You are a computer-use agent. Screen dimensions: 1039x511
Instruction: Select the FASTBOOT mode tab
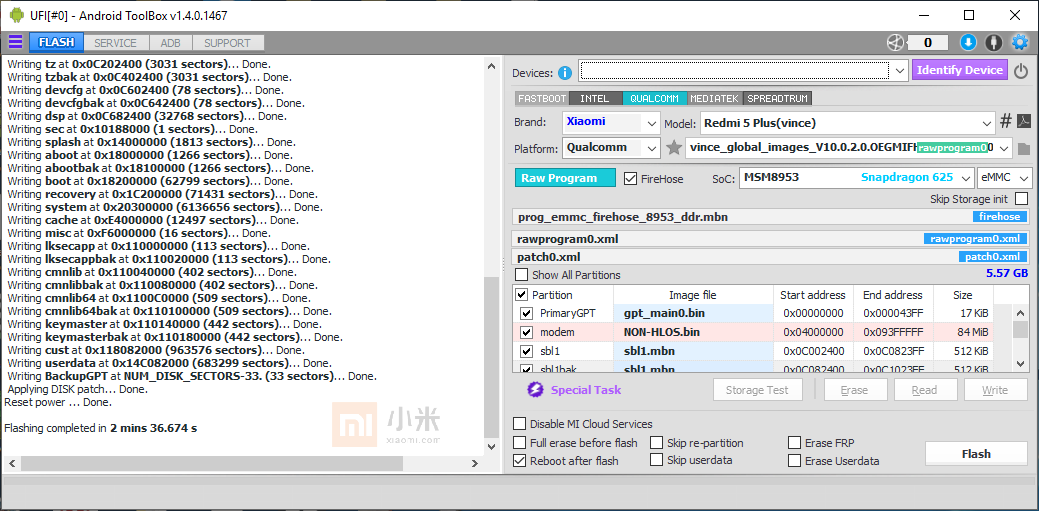click(x=542, y=98)
